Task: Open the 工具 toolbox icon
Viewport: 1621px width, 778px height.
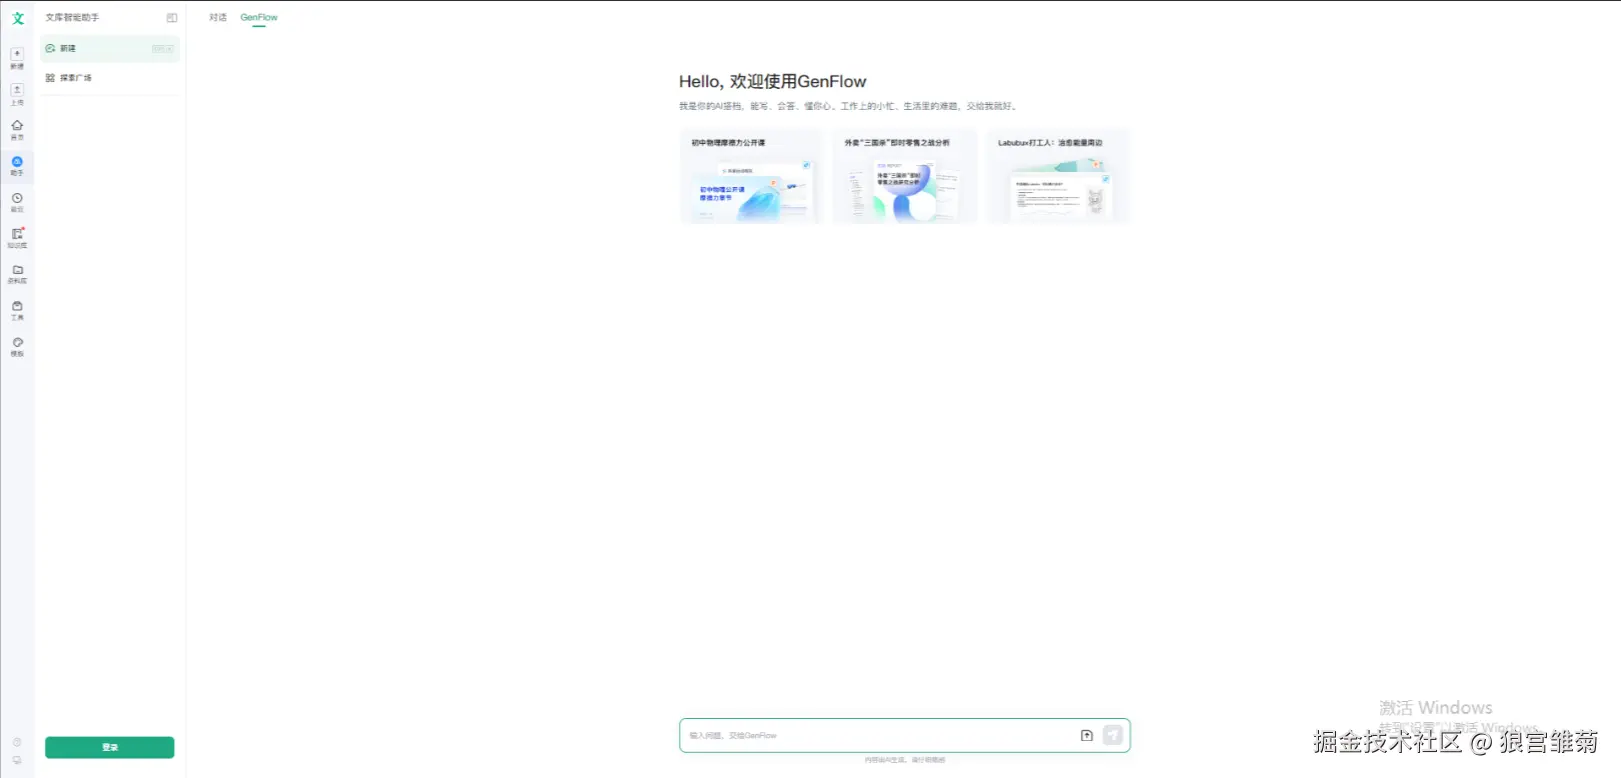Action: pyautogui.click(x=17, y=306)
